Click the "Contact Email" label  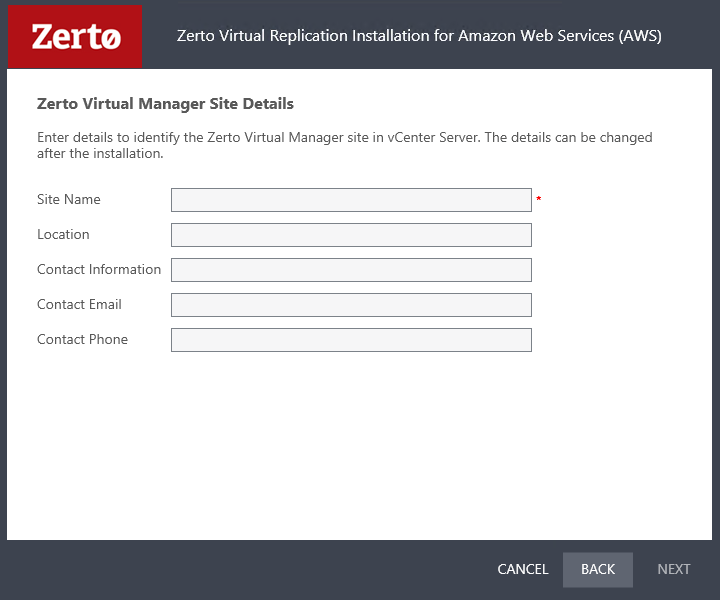pyautogui.click(x=79, y=304)
